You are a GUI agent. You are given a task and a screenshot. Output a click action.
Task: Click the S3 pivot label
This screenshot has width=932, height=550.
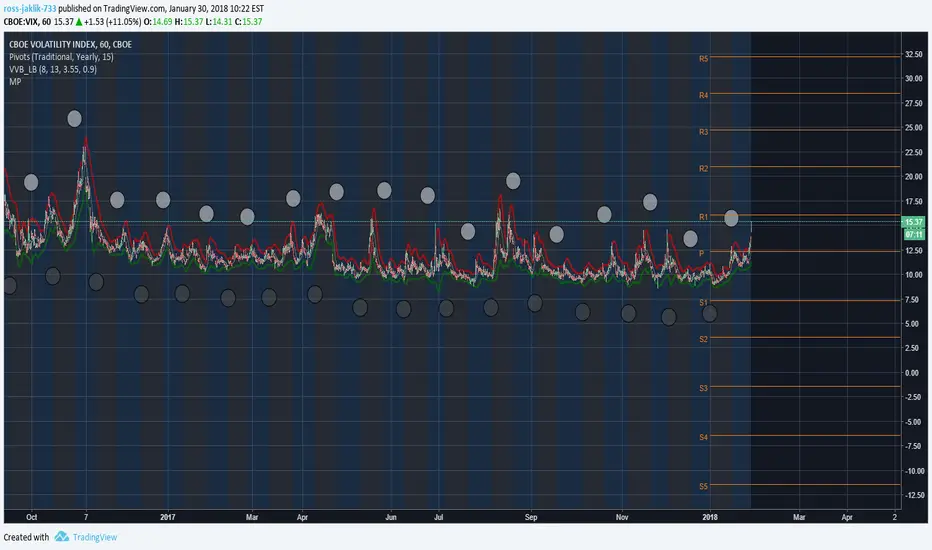point(703,388)
